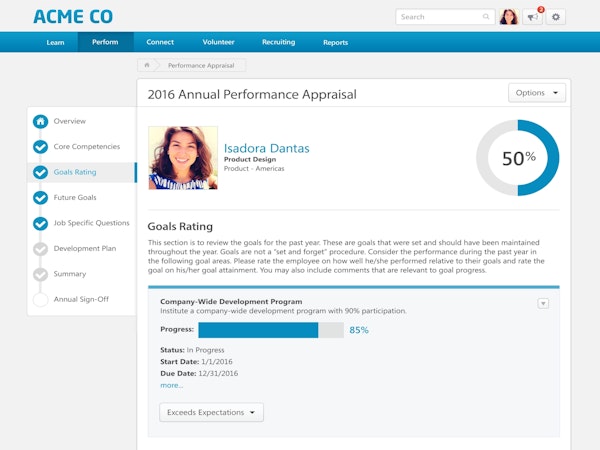The height and width of the screenshot is (450, 600).
Task: Click the home icon in the breadcrumb
Action: click(x=147, y=65)
